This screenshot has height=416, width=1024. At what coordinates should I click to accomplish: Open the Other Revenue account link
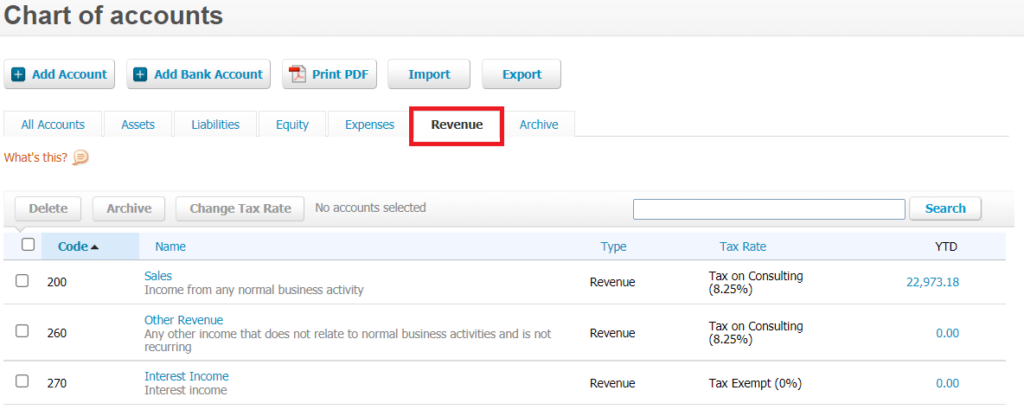coord(184,320)
